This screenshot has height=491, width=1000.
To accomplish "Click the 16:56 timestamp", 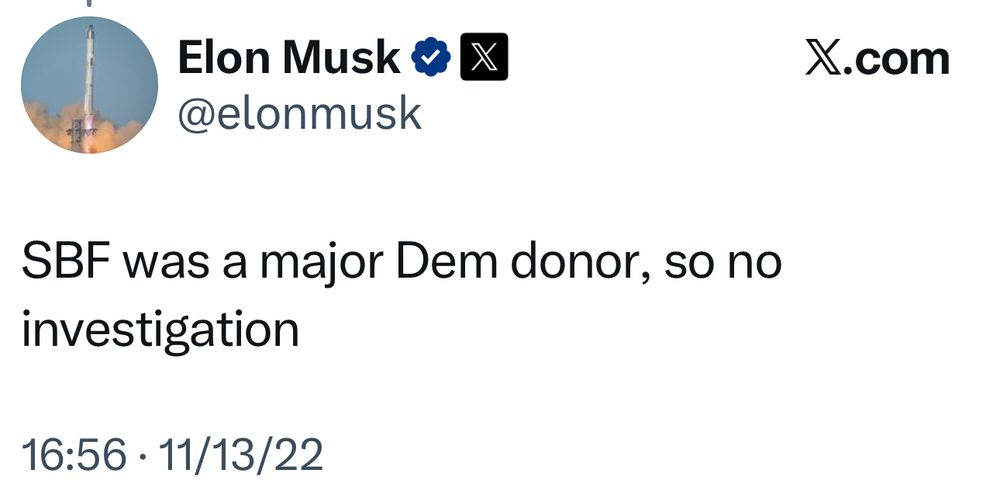I will 72,455.
